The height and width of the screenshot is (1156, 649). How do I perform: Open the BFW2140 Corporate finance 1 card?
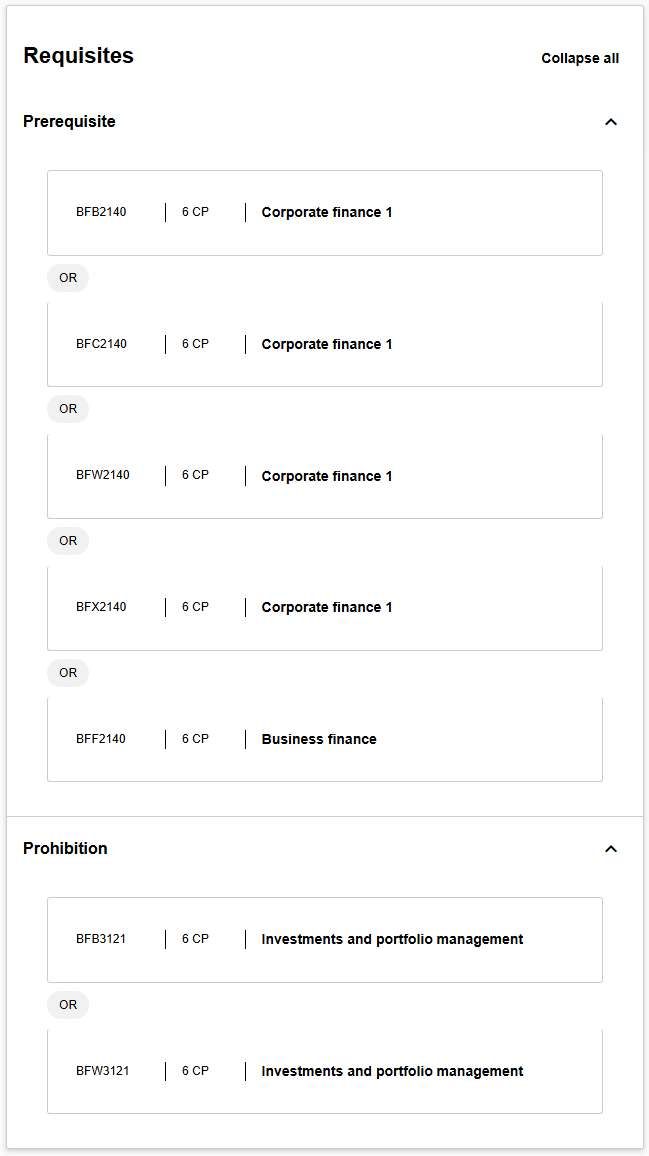(x=325, y=476)
